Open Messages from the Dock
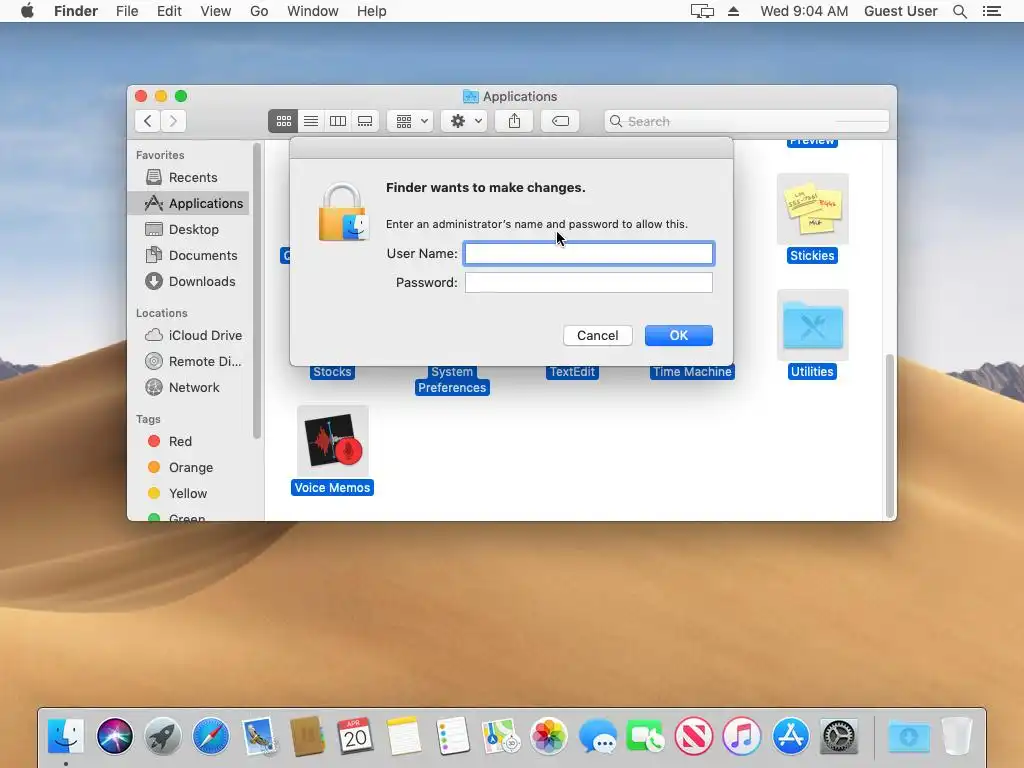1024x768 pixels. [598, 736]
